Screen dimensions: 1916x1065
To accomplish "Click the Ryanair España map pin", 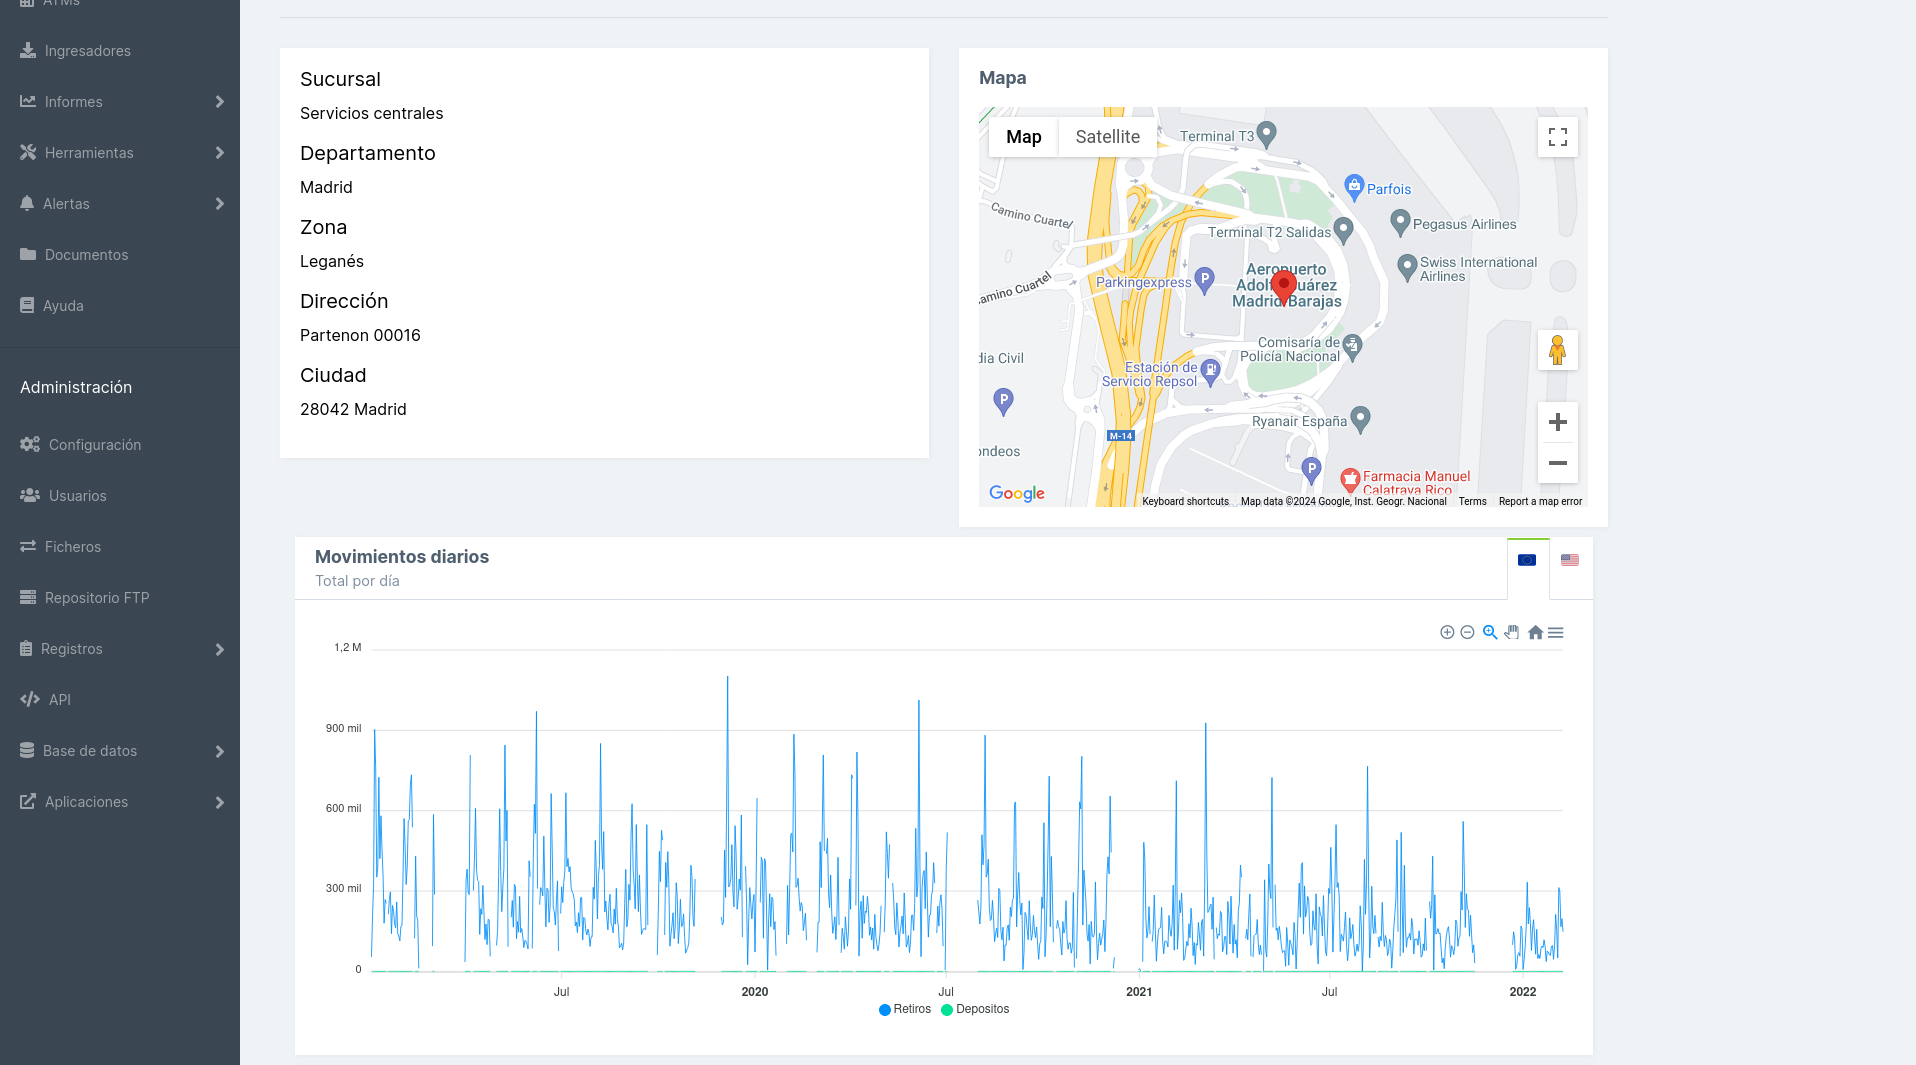I will (1360, 418).
